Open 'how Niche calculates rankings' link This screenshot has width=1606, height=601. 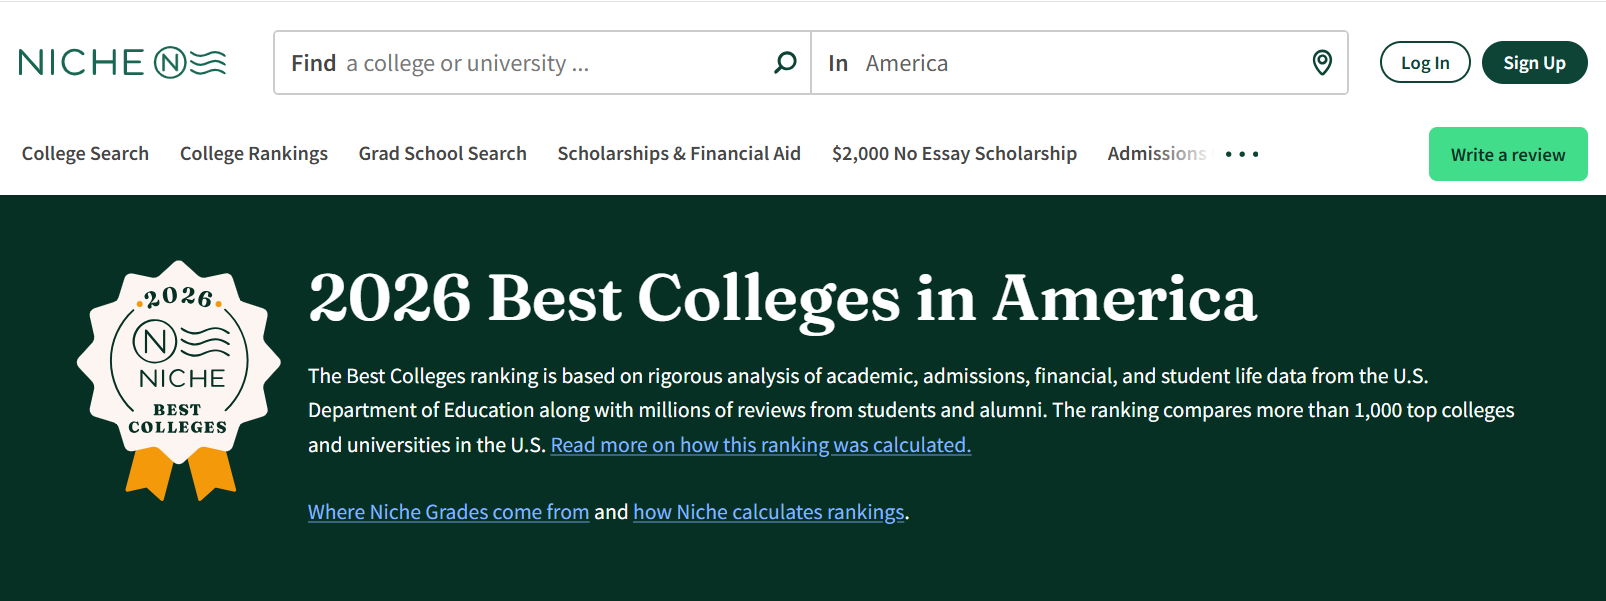(768, 512)
